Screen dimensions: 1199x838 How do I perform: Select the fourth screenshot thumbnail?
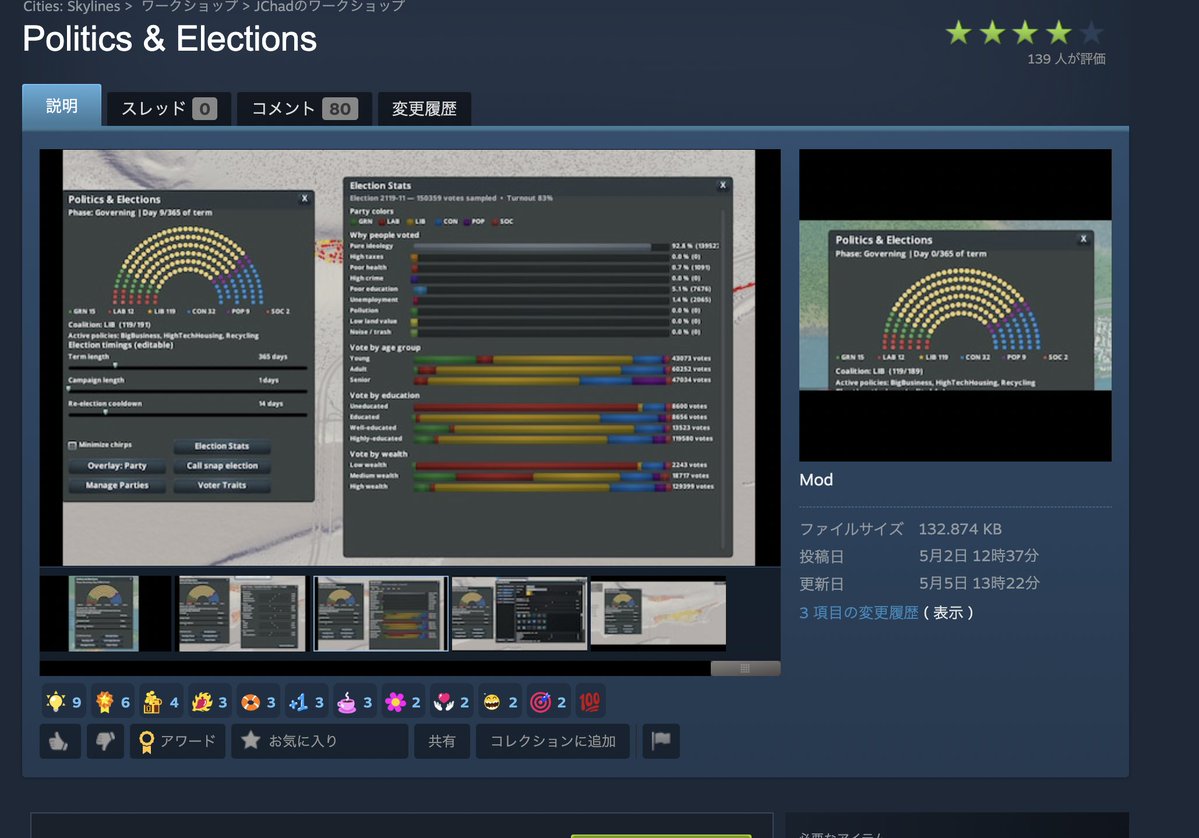point(519,613)
